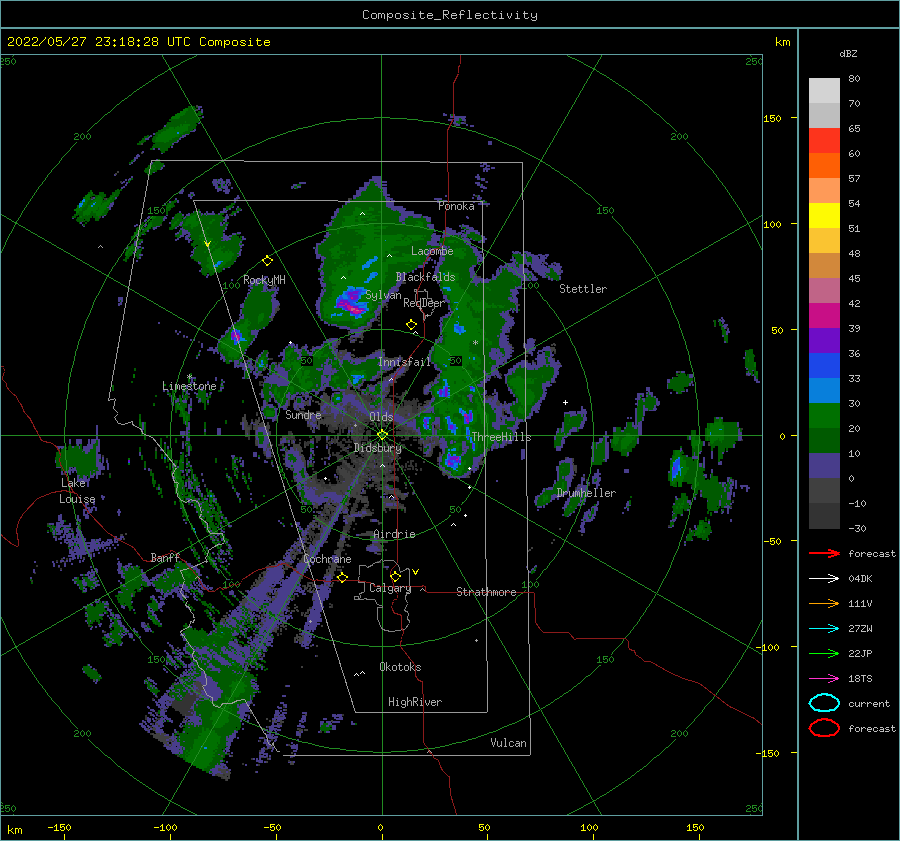Viewport: 900px width, 841px height.
Task: Click the yellow radar-site diamond above Didsbury
Action: tap(383, 435)
